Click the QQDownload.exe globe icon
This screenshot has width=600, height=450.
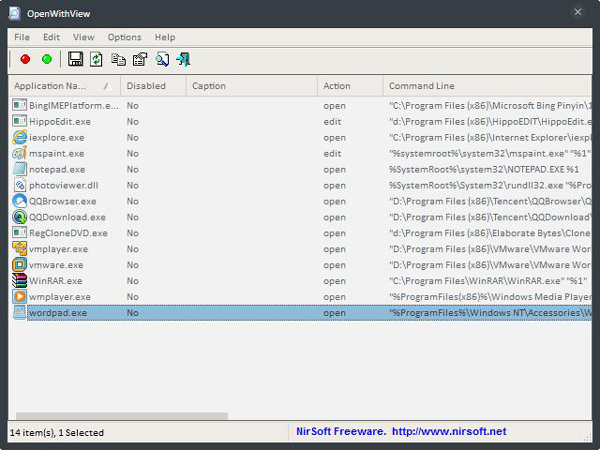pos(20,217)
